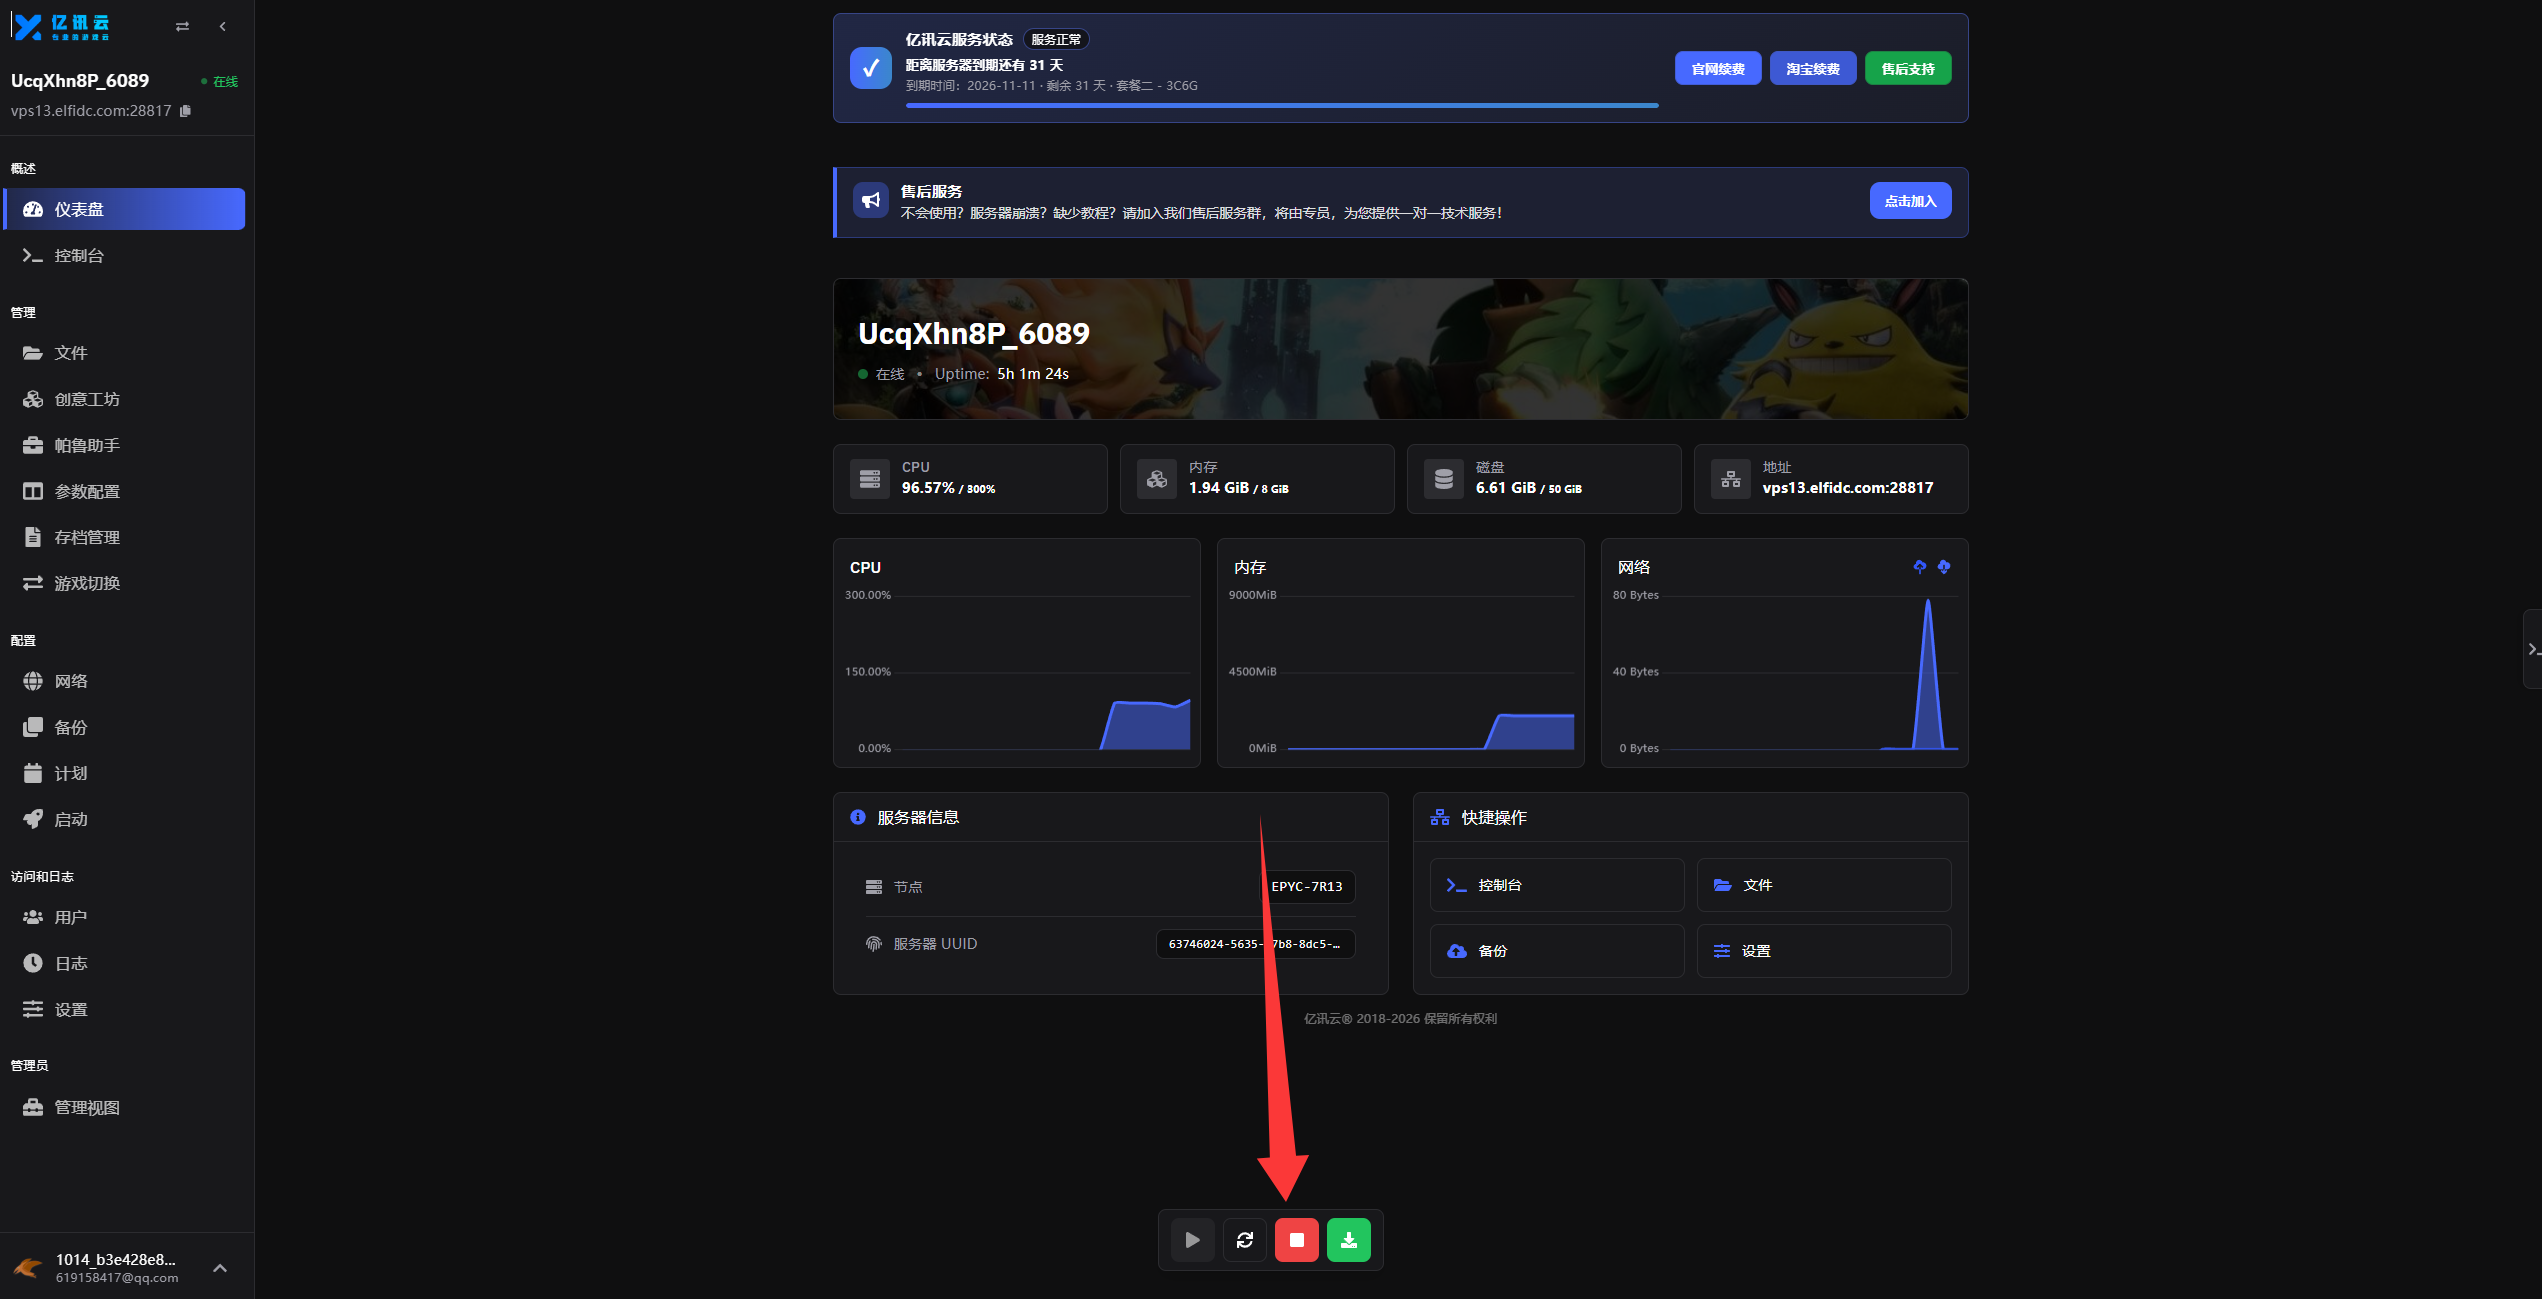Open 设置 in the sidebar
The height and width of the screenshot is (1299, 2542).
(125, 1009)
